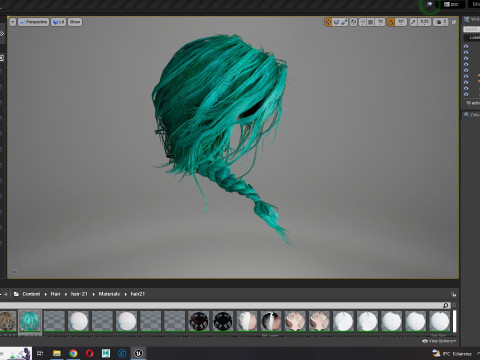Click the Outliner search field
Screen dimensions: 480x360
tap(471, 29)
